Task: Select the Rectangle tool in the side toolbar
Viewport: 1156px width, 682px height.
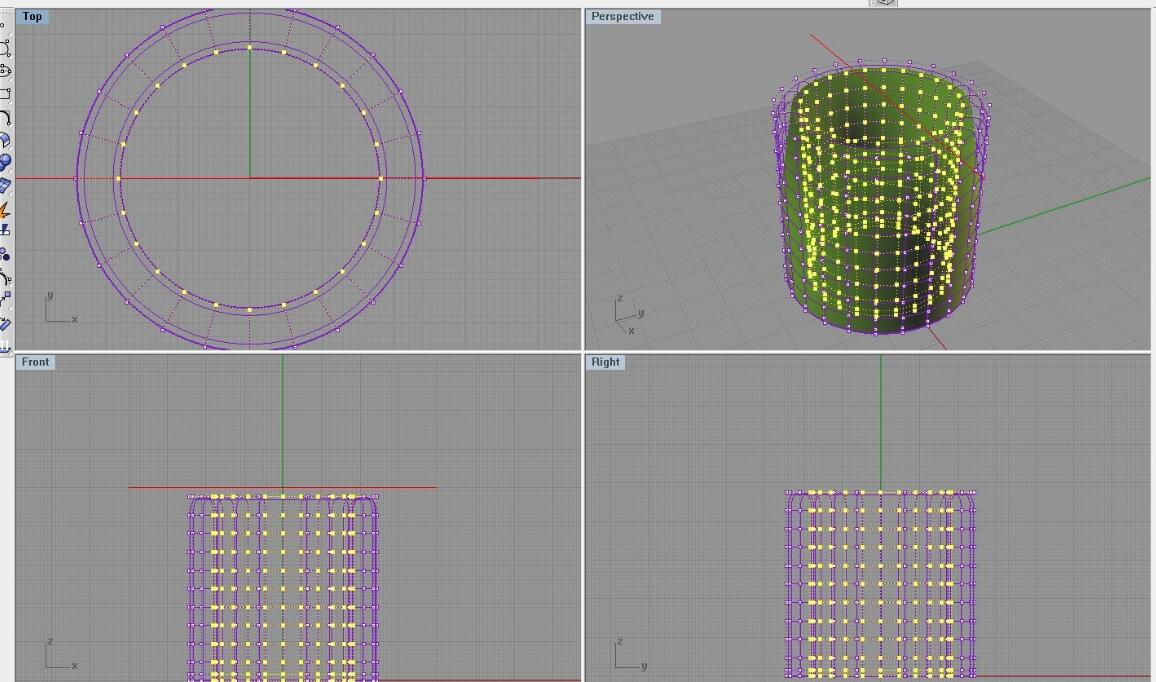Action: click(5, 94)
